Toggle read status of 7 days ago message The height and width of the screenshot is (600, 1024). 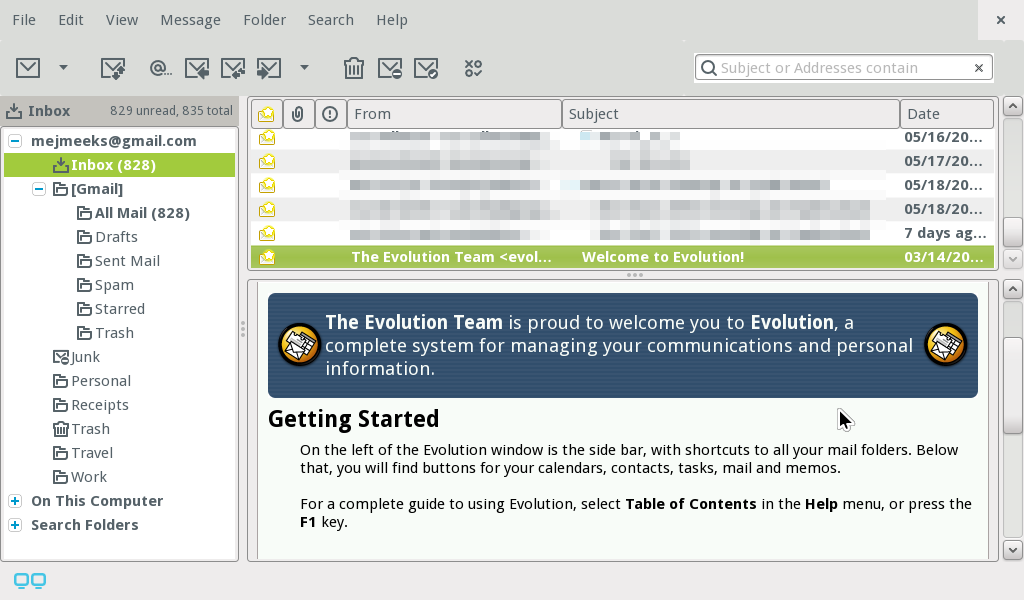coord(266,234)
